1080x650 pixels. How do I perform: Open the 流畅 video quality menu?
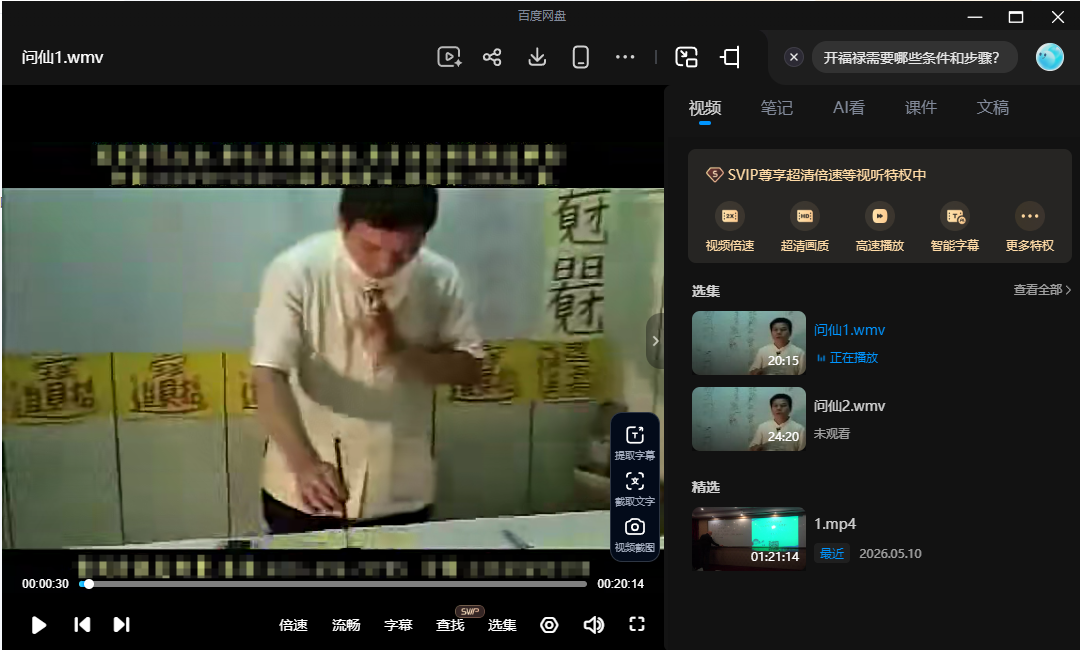click(346, 625)
